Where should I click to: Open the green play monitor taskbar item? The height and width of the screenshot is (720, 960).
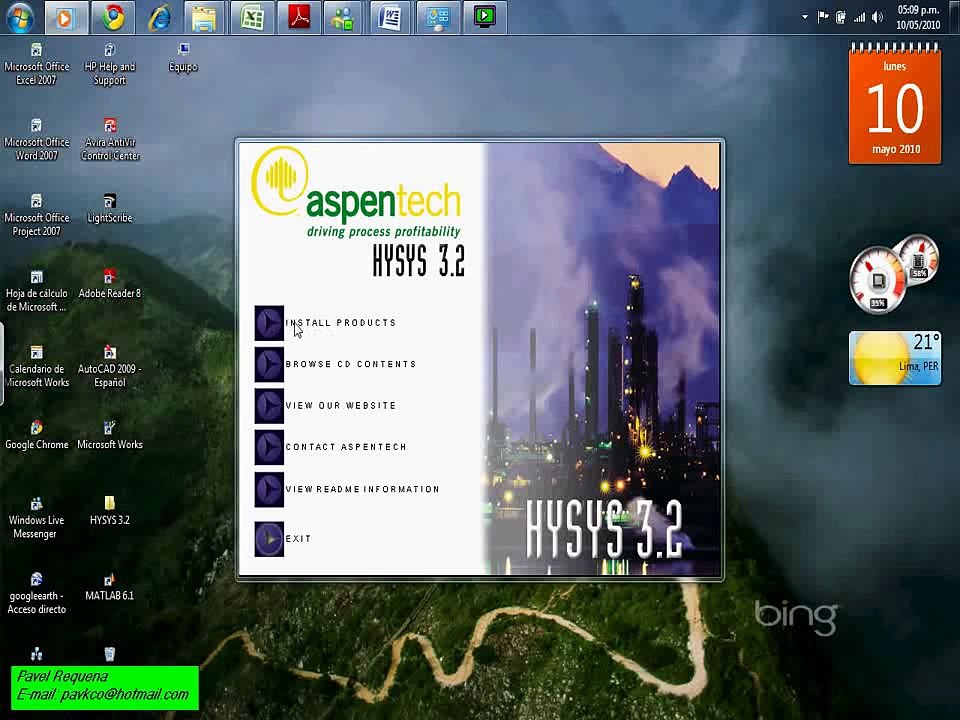(484, 17)
